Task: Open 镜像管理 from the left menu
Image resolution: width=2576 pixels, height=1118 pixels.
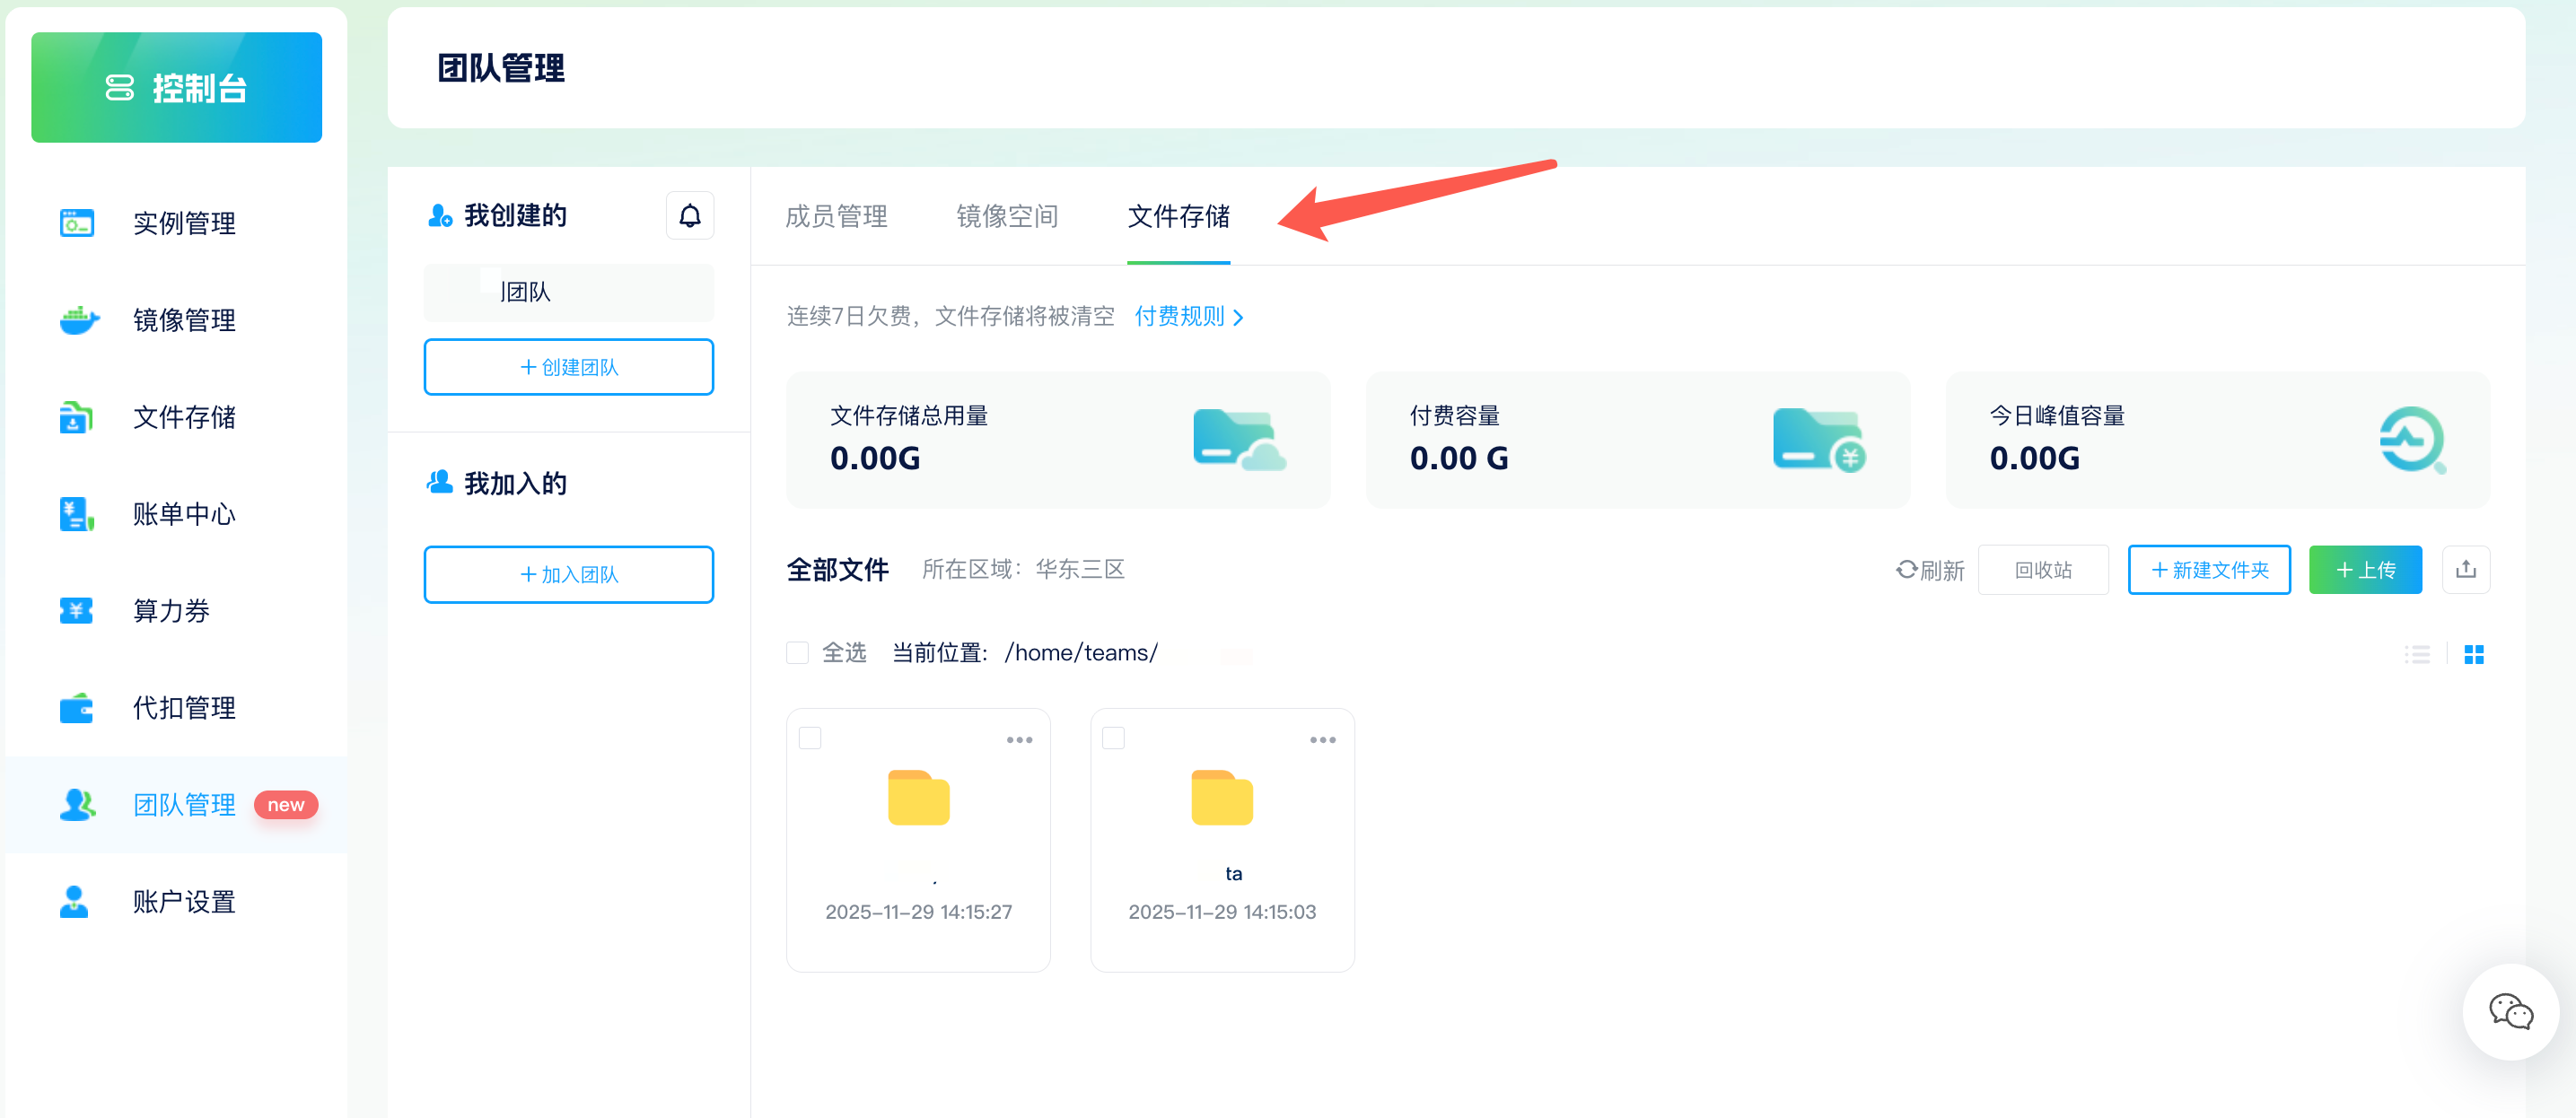Action: tap(184, 320)
